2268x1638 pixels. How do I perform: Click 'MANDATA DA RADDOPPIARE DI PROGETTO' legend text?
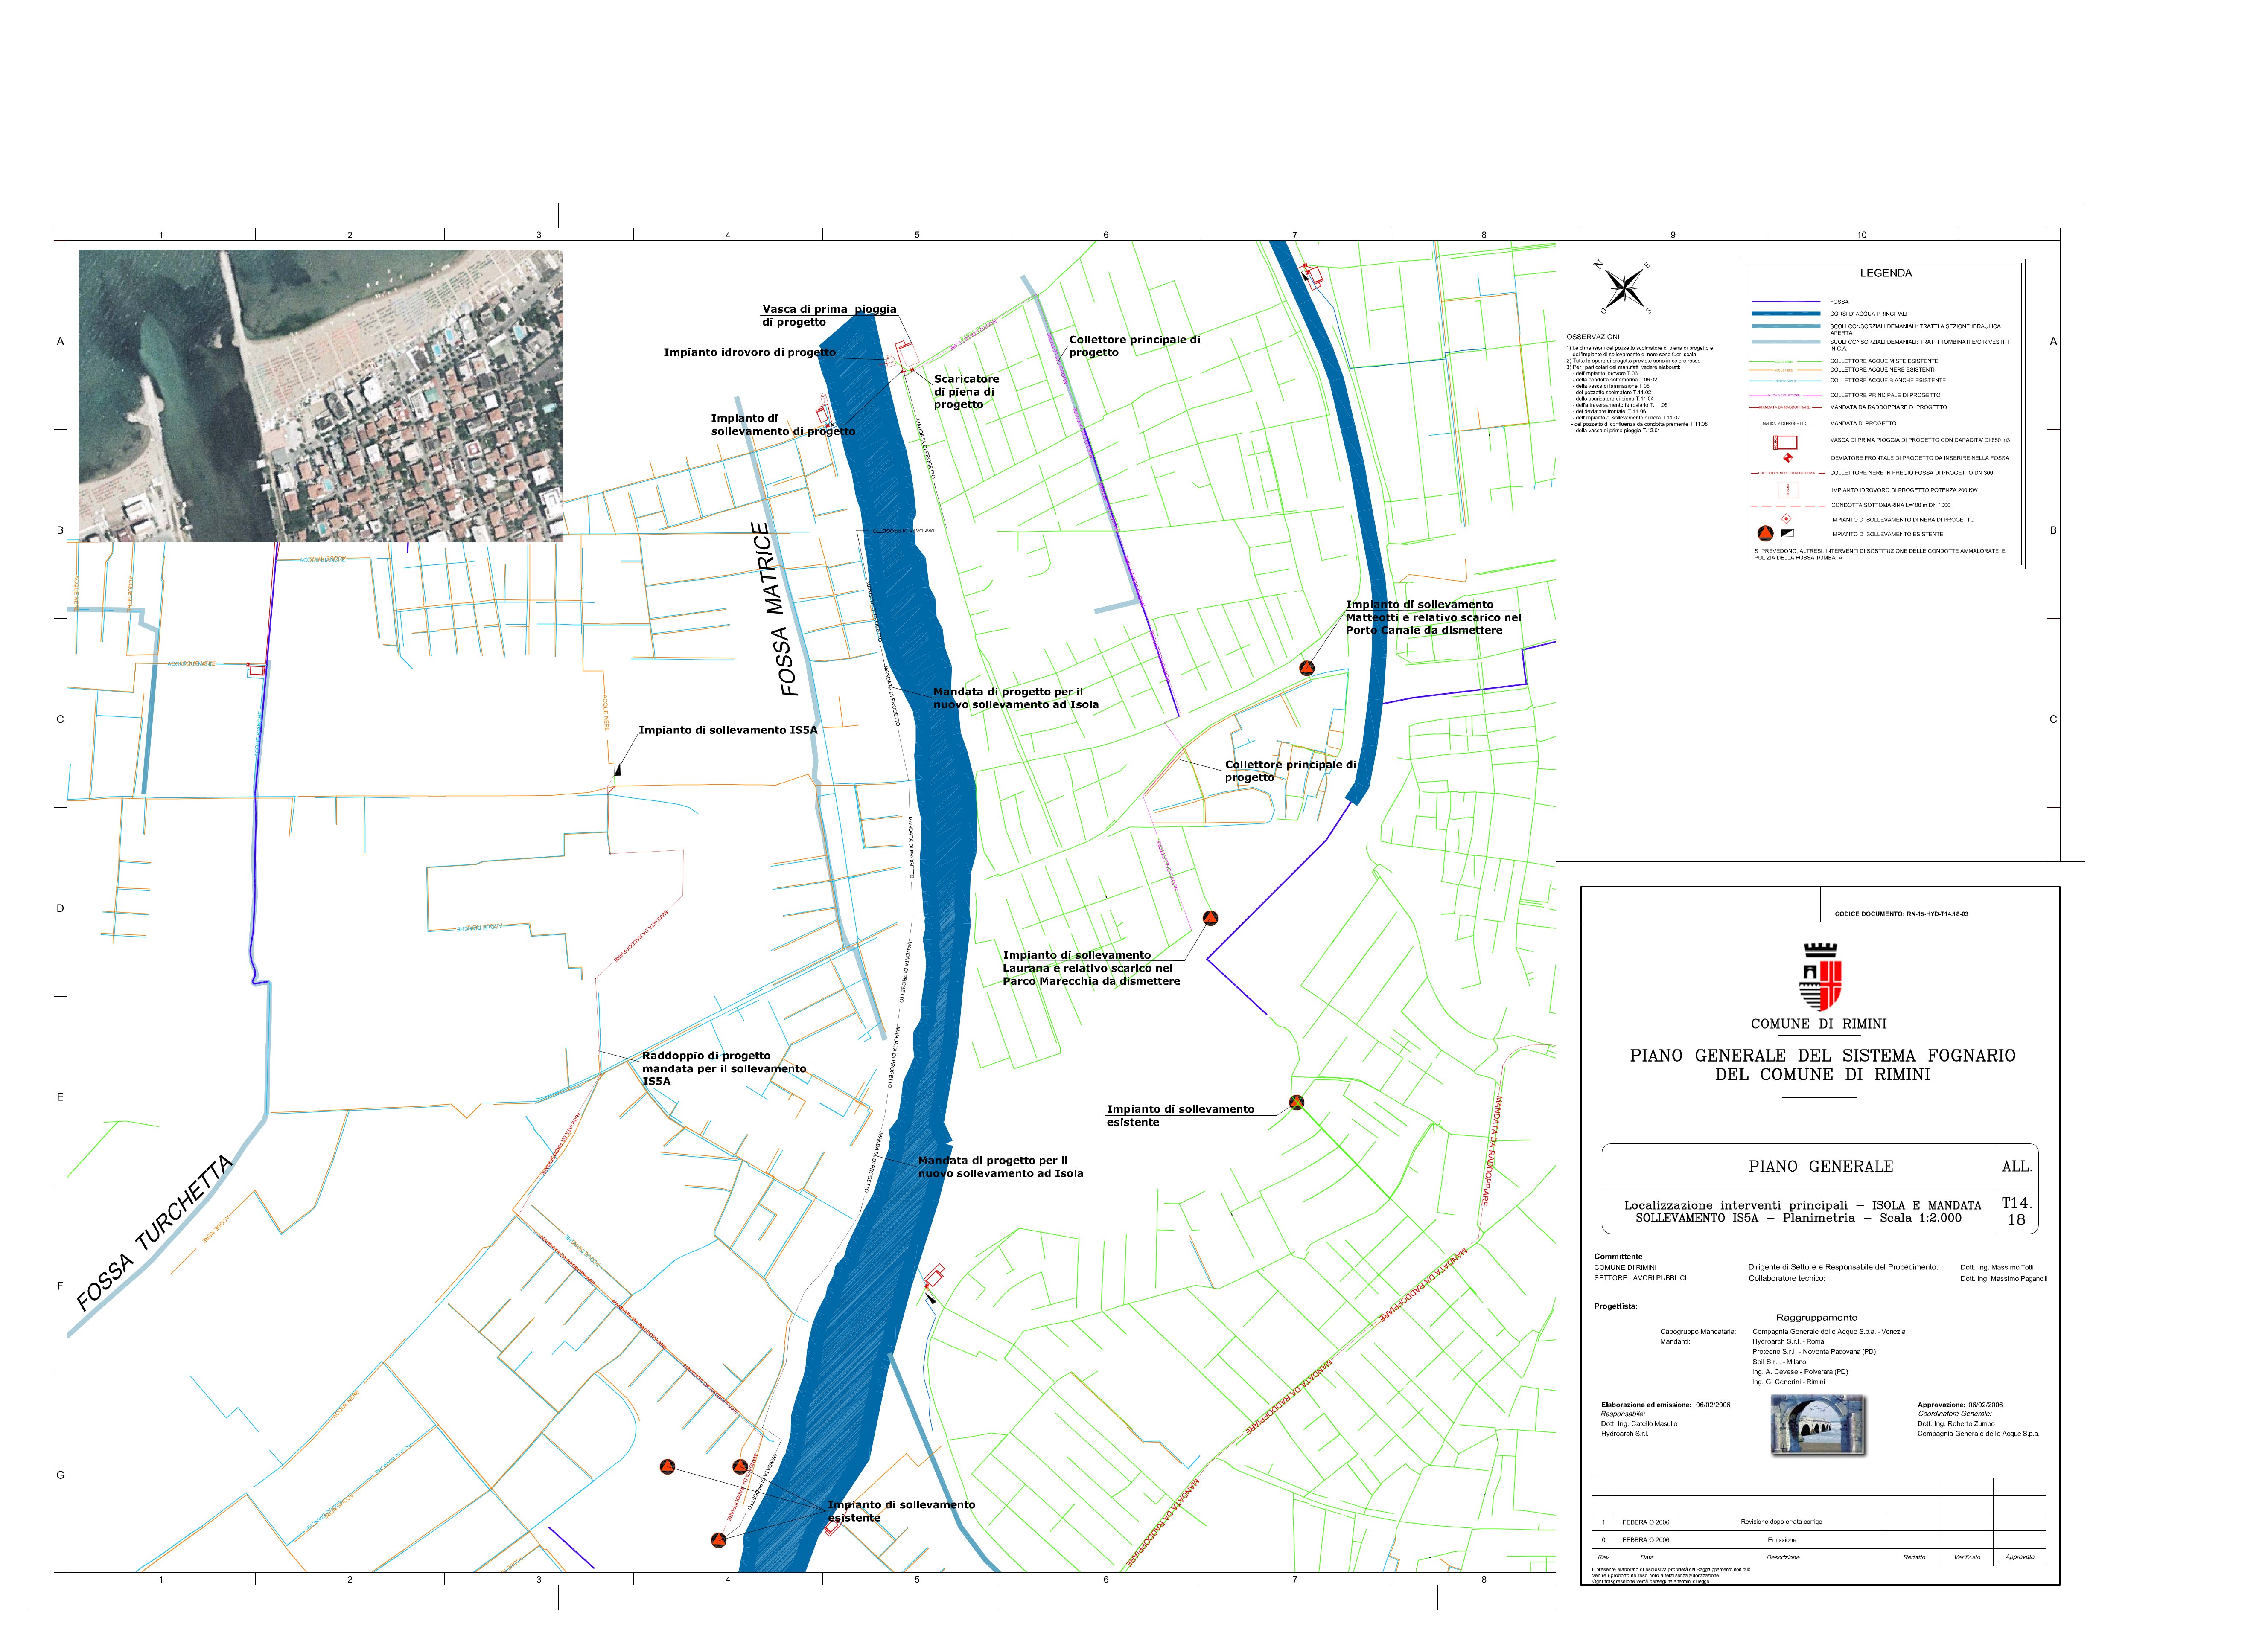click(1888, 407)
